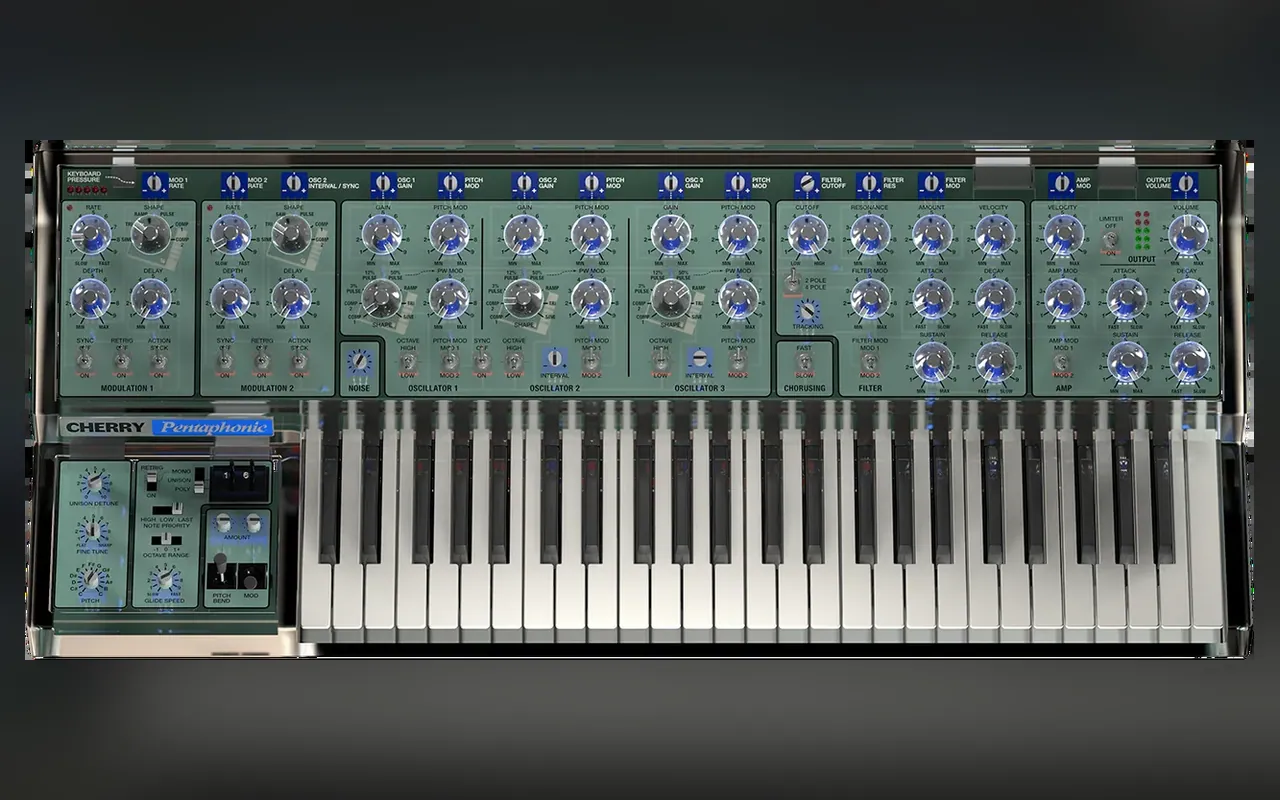Click the filter VELOCITY knob
This screenshot has width=1280, height=800.
click(993, 235)
